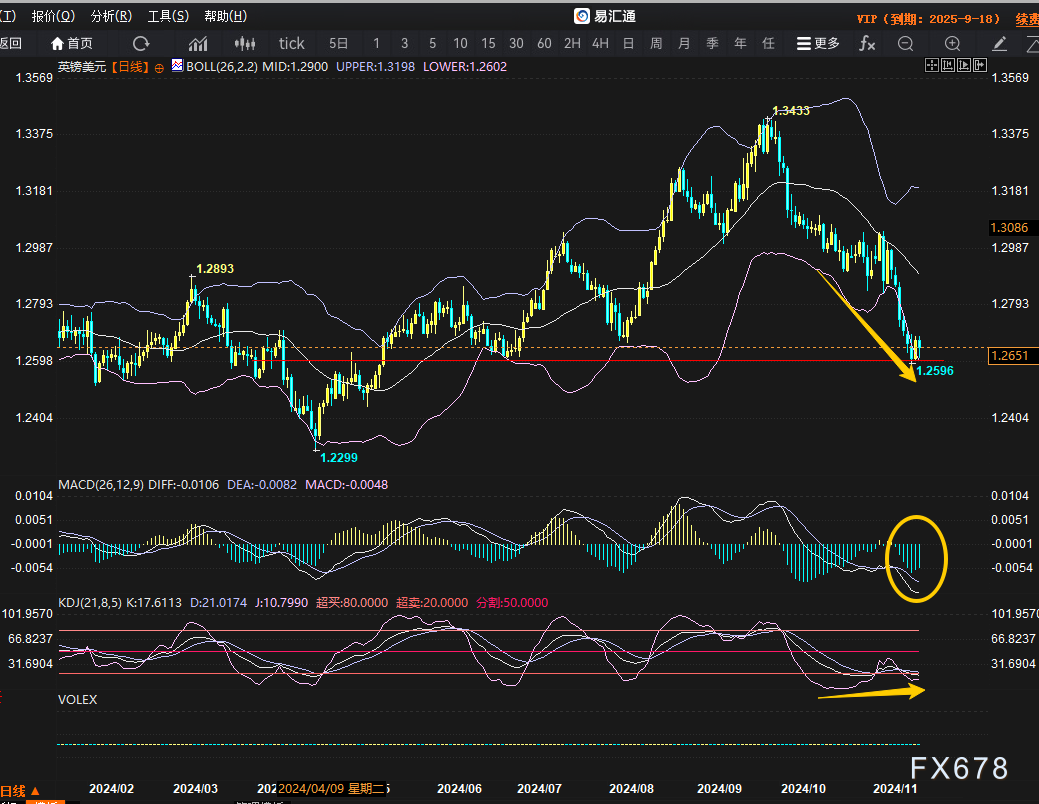The width and height of the screenshot is (1039, 804).
Task: Zoom in the chart with plus magnifier
Action: click(x=952, y=43)
